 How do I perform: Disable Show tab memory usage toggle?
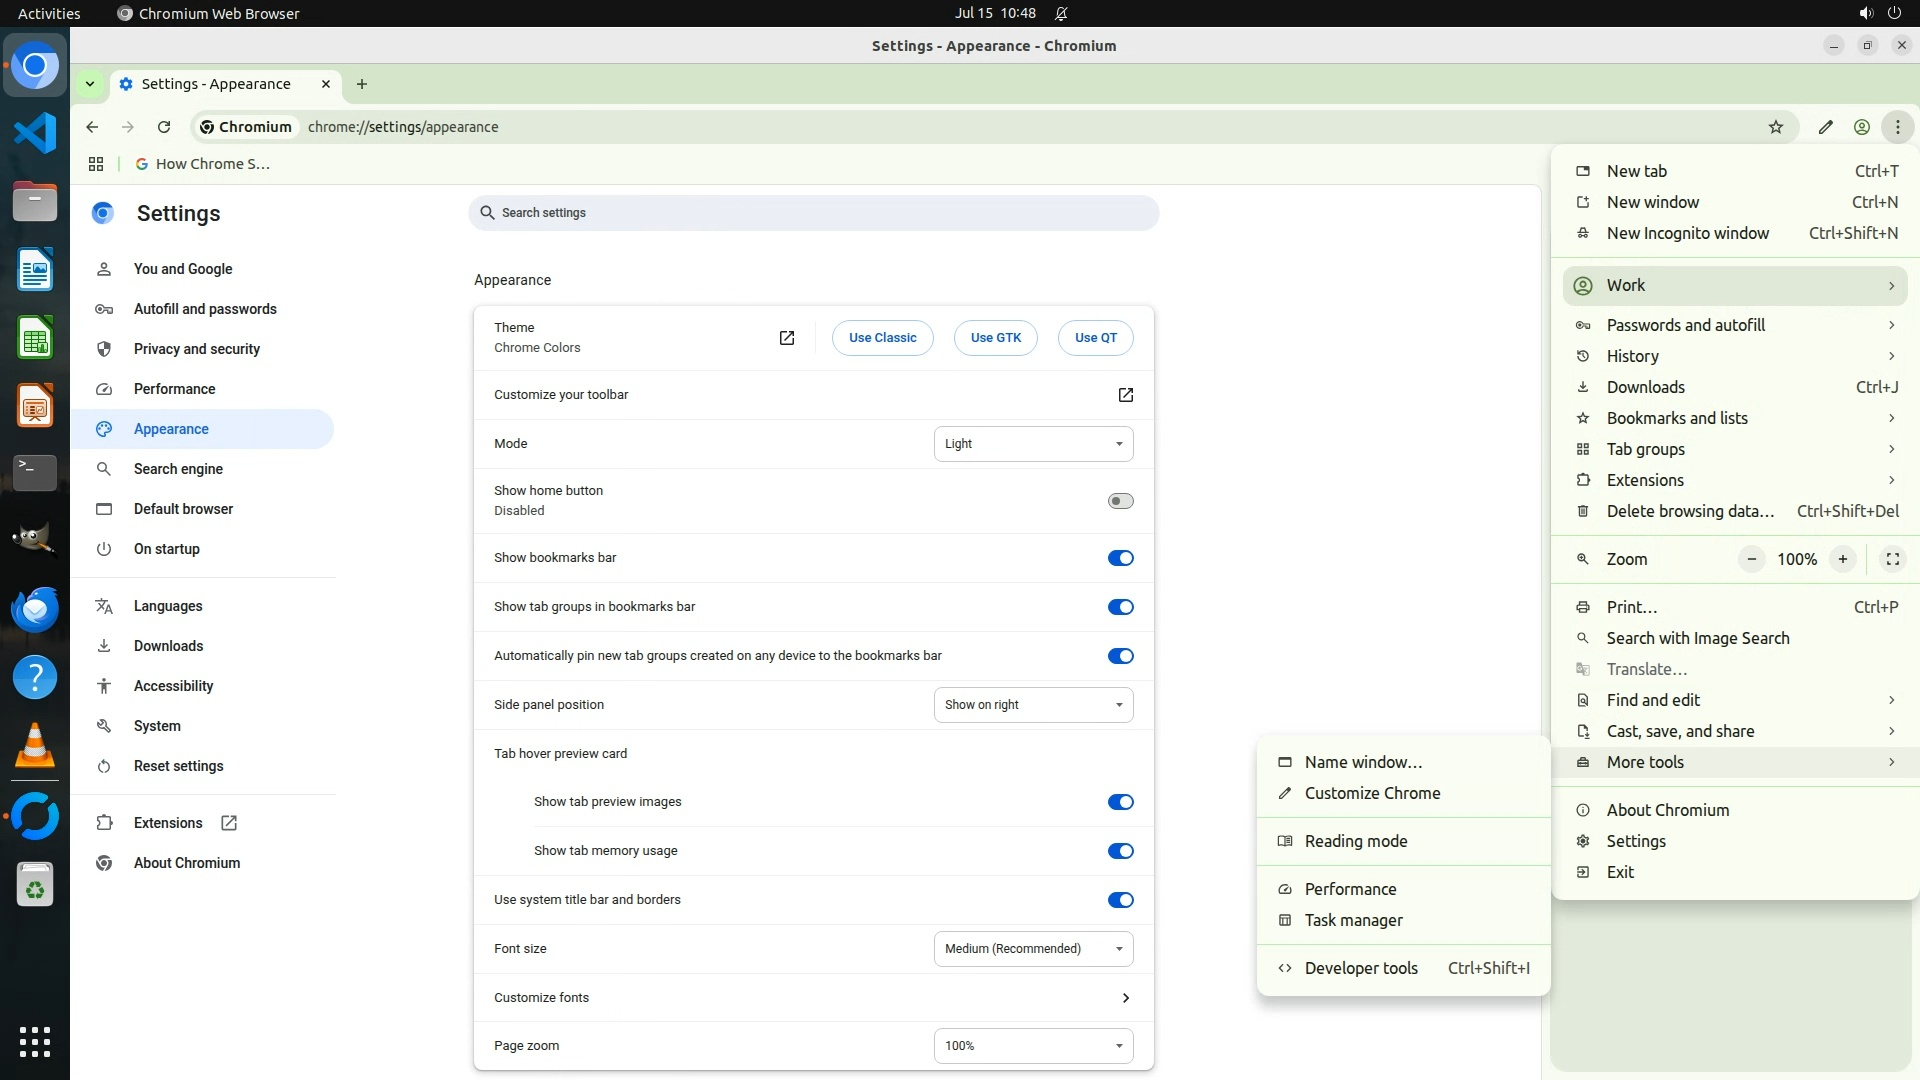point(1120,851)
